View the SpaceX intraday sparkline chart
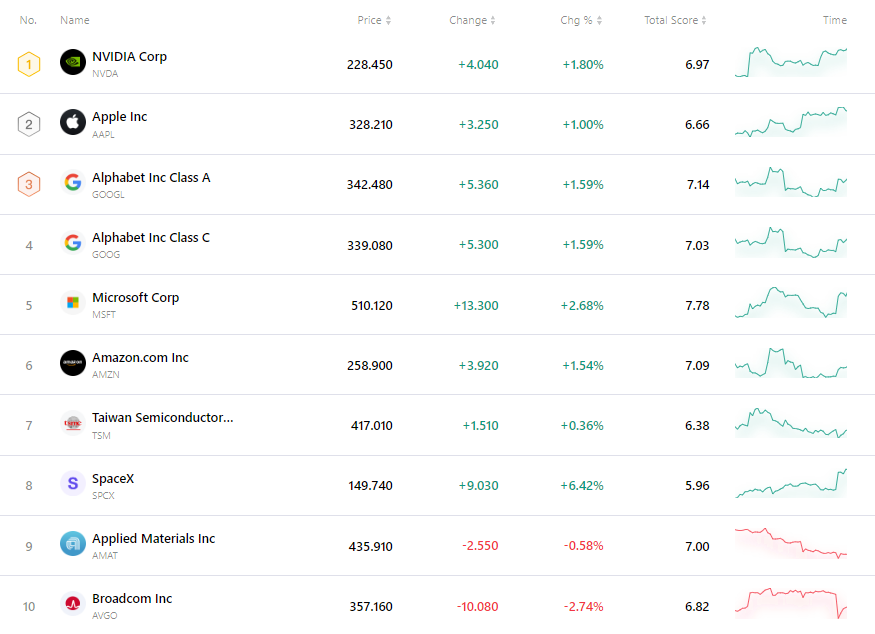The image size is (875, 634). point(791,483)
